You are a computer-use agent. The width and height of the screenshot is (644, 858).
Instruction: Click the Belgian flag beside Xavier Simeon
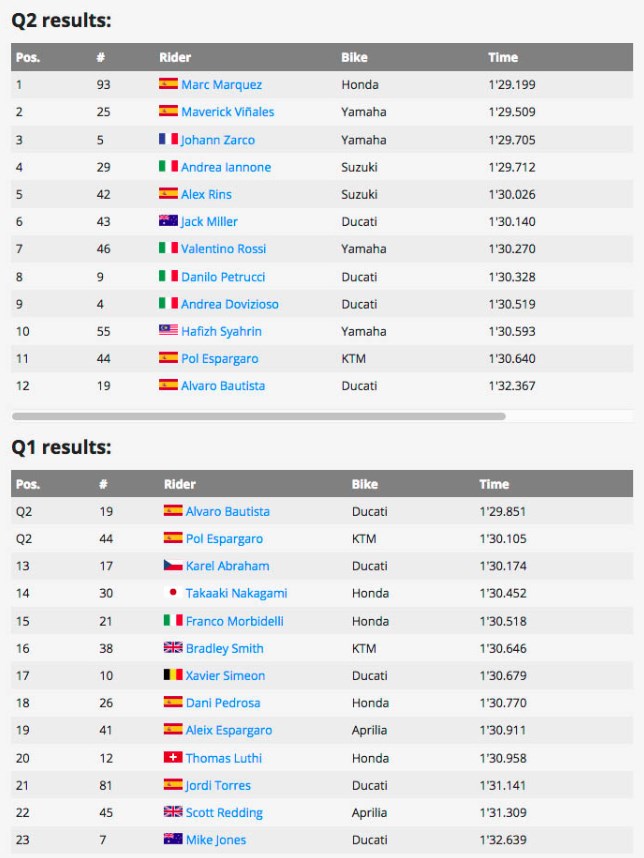pos(173,675)
